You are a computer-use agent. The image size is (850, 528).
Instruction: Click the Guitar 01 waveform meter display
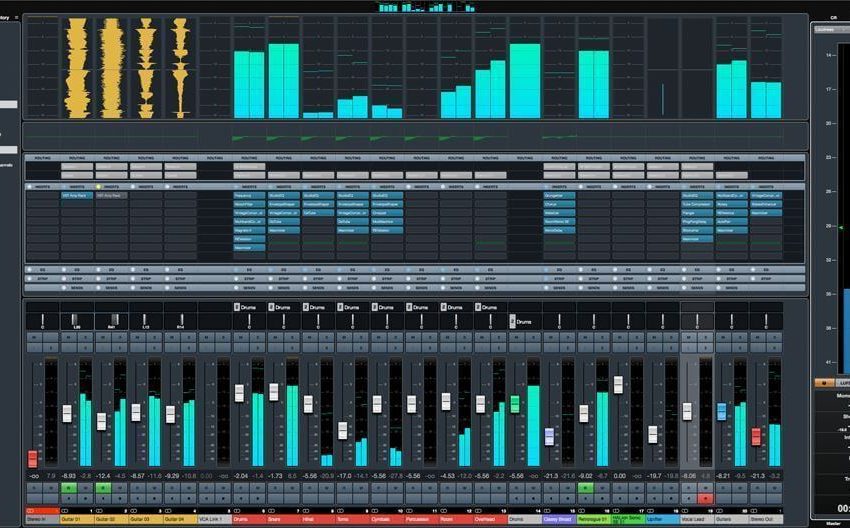point(78,68)
